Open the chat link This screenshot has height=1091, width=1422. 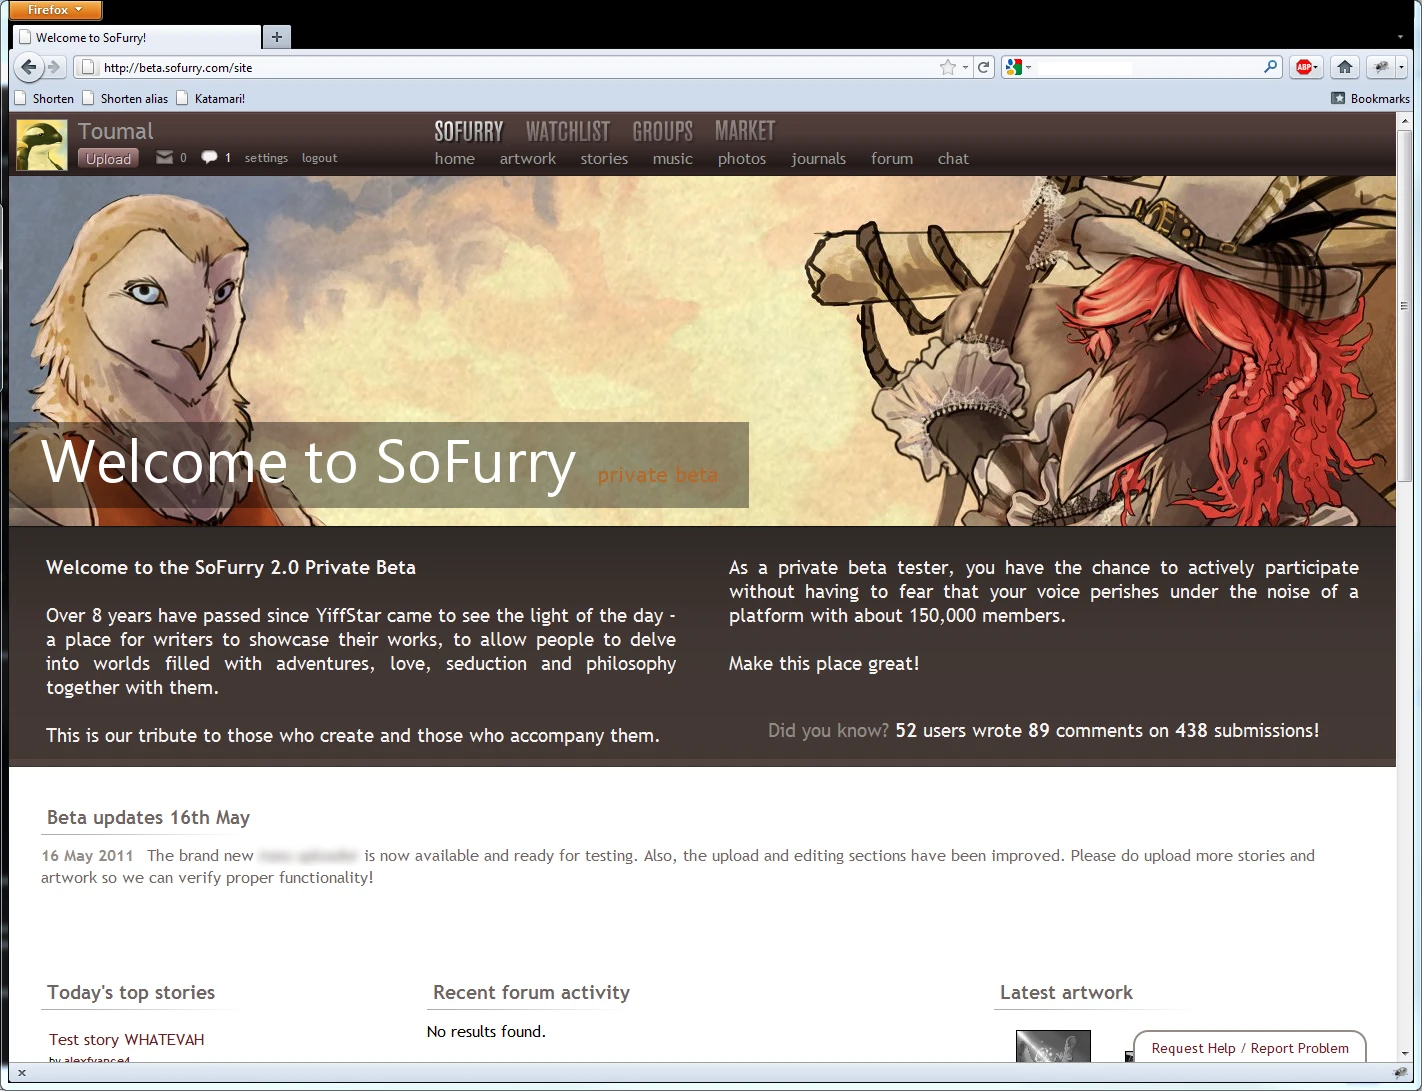point(953,158)
